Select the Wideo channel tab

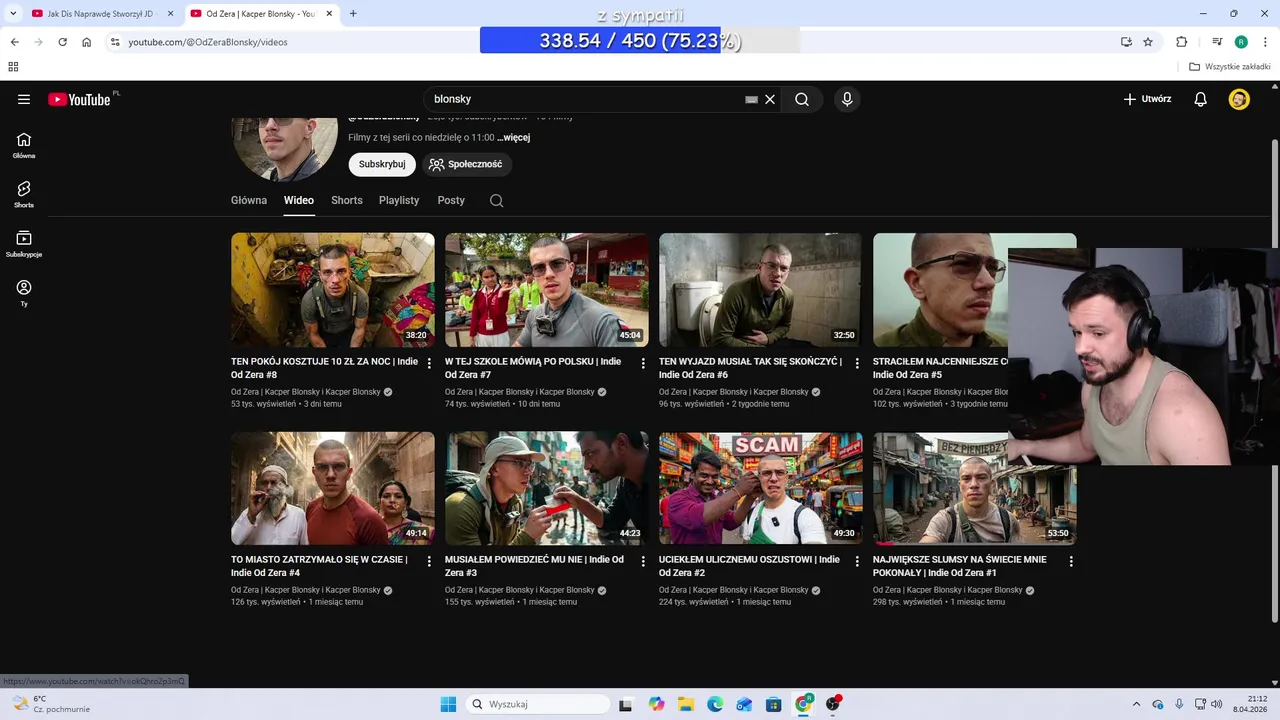(x=299, y=200)
